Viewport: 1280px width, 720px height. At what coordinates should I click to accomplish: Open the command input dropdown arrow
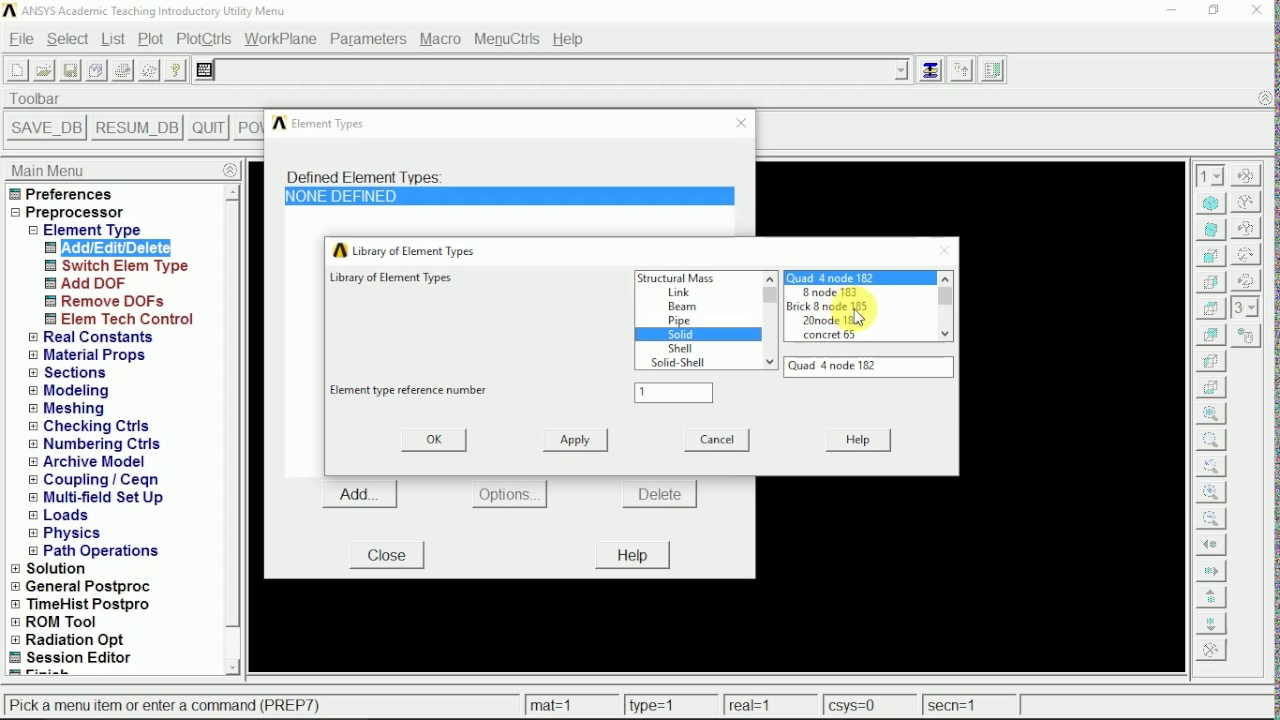901,71
